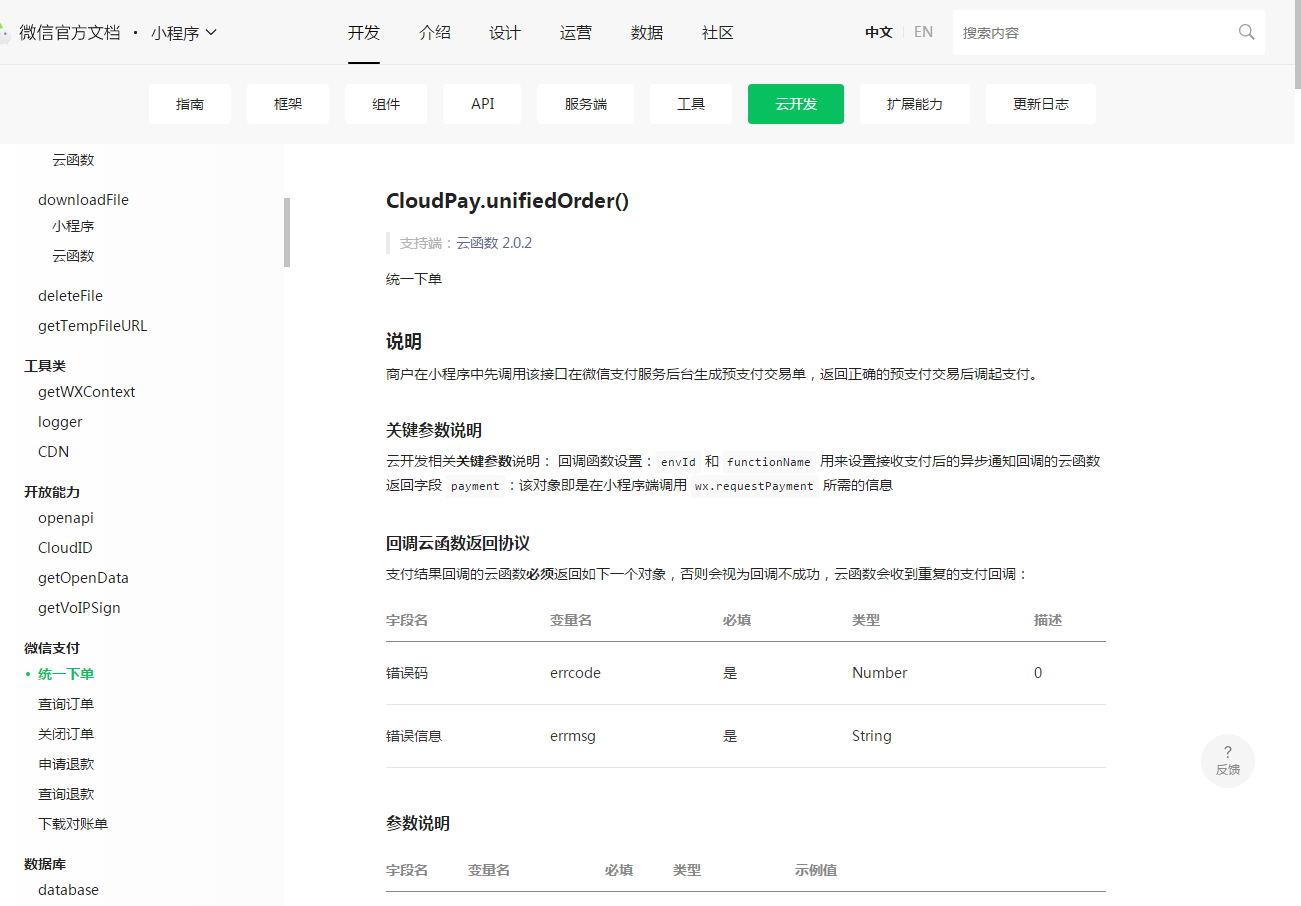Click the wx.requestPayment inline code
Viewport: 1301px width, 906px height.
click(754, 486)
